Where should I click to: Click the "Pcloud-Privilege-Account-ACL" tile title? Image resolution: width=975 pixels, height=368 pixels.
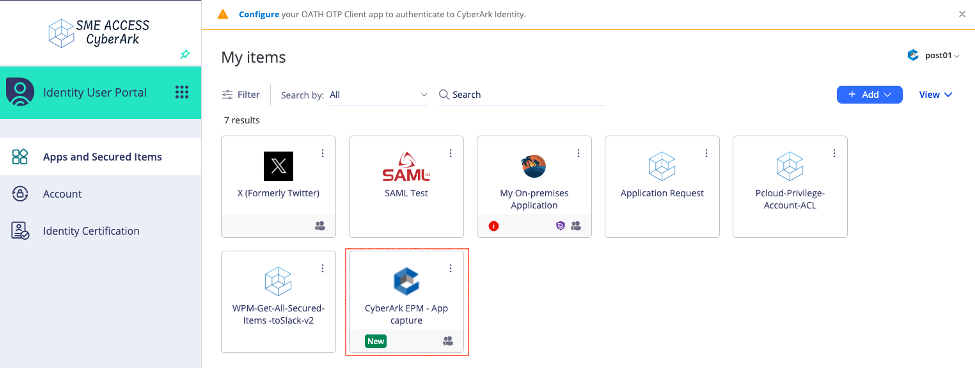click(790, 199)
